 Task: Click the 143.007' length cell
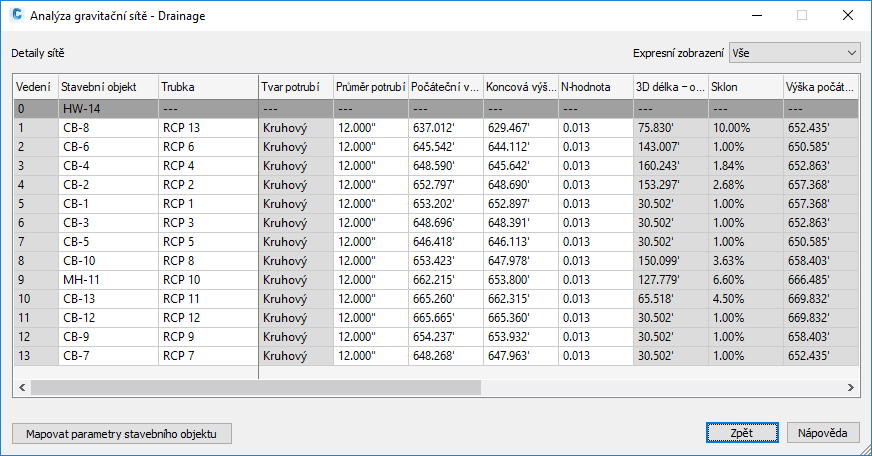[671, 147]
